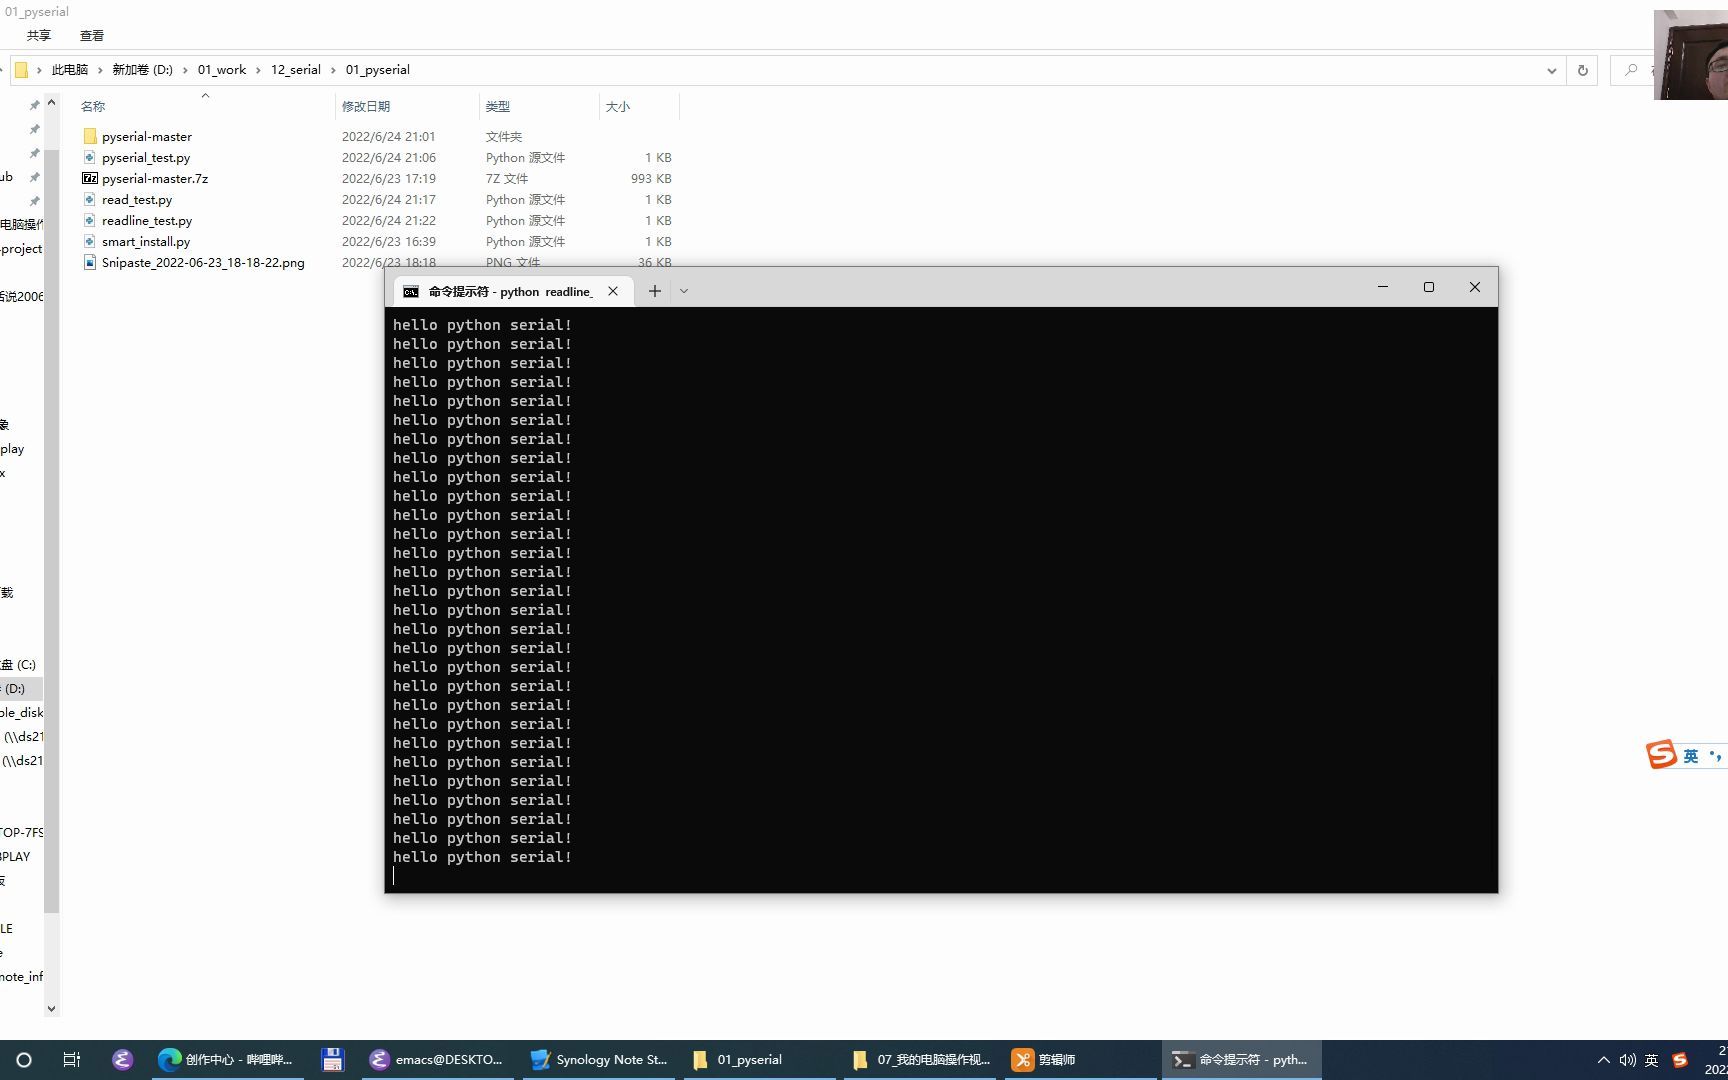The width and height of the screenshot is (1728, 1080).
Task: Navigate to 01_work in the breadcrumb
Action: tap(222, 70)
